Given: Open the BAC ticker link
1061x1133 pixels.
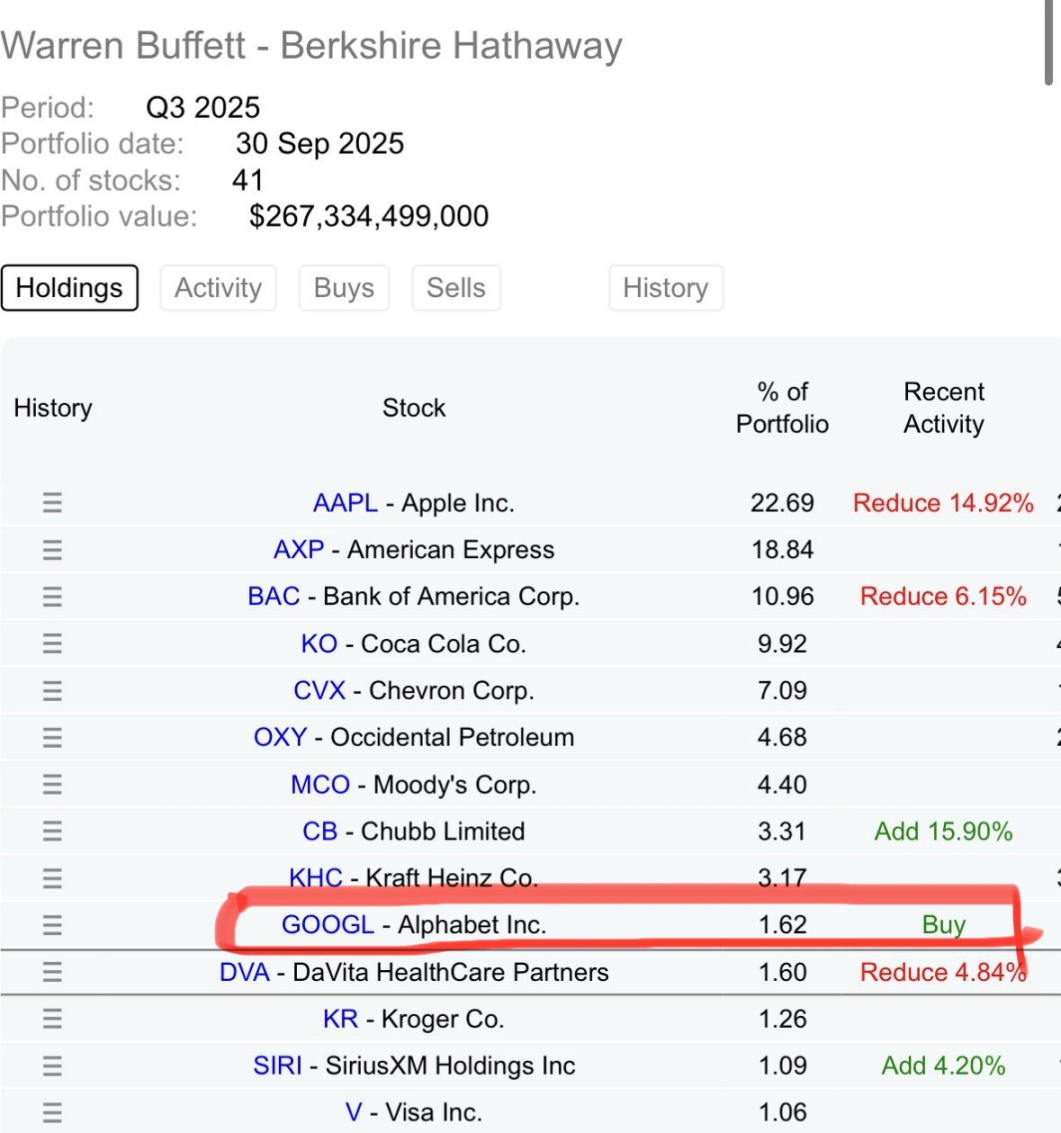Looking at the screenshot, I should [274, 597].
